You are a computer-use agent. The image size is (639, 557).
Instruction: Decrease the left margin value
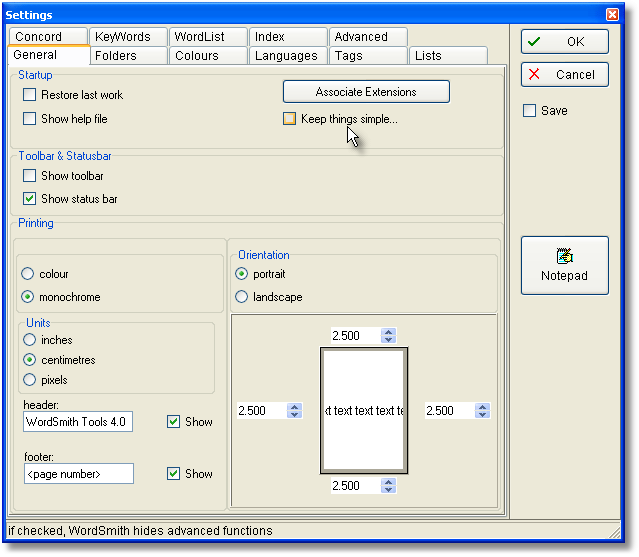(294, 414)
